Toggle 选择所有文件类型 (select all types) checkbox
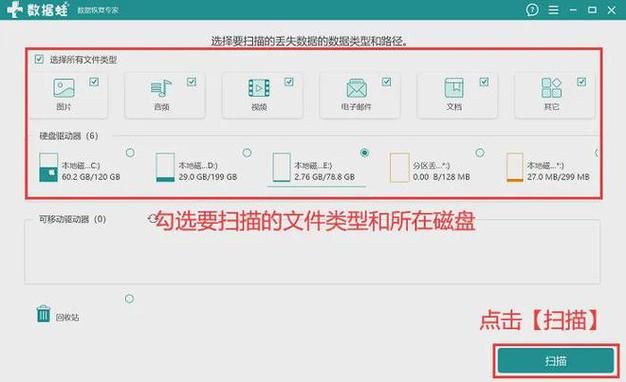 tap(39, 59)
